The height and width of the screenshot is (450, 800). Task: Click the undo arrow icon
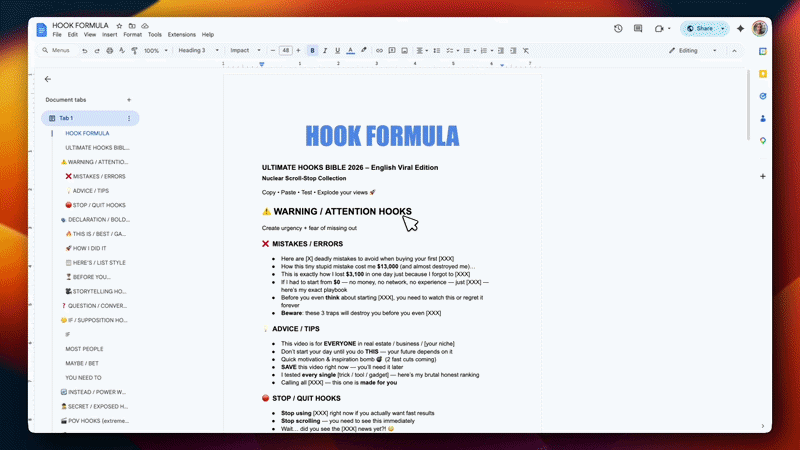(x=84, y=50)
